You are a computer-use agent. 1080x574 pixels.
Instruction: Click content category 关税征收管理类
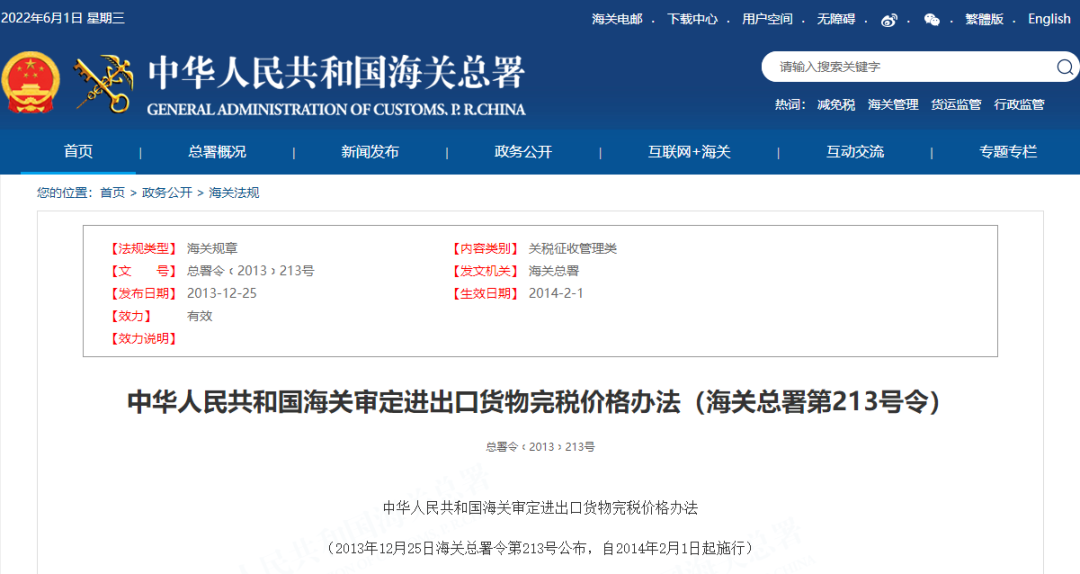point(572,249)
